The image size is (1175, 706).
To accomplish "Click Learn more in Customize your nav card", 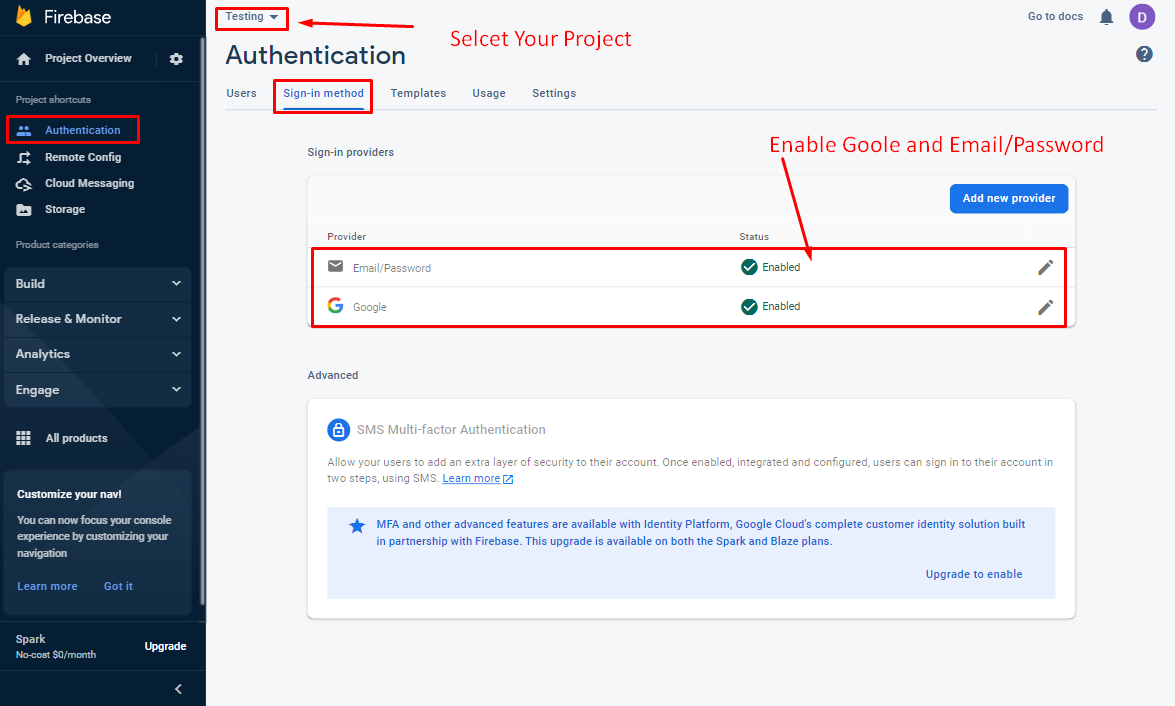I will (47, 586).
